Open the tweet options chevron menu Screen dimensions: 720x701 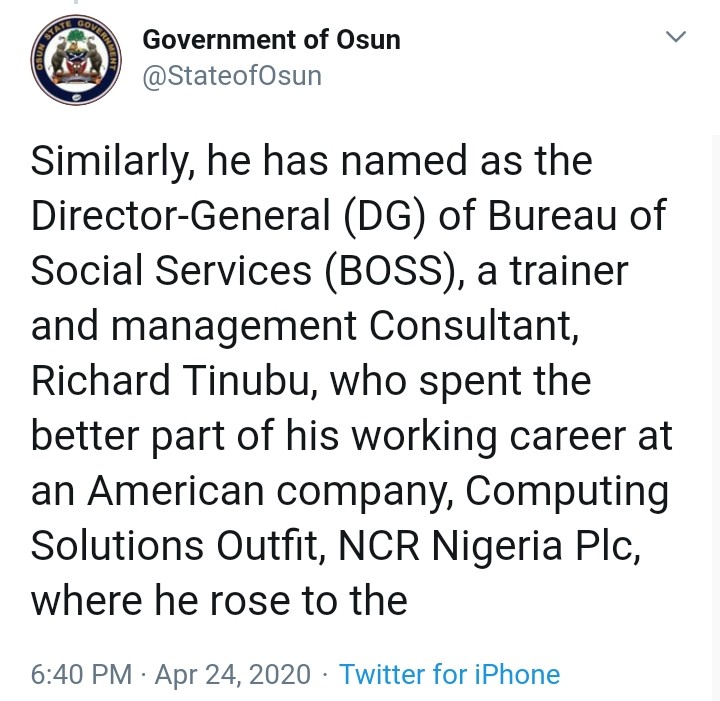677,38
